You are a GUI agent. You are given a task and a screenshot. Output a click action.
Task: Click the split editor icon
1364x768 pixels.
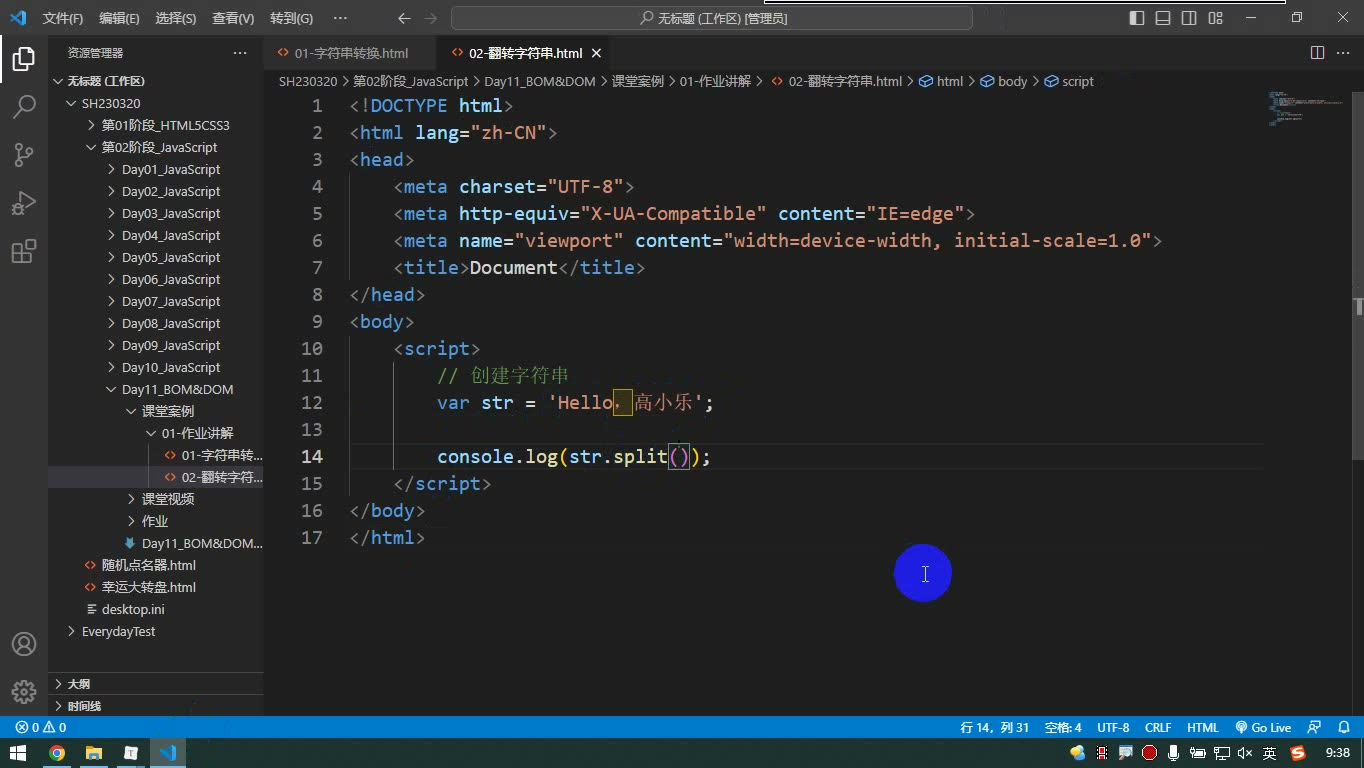coord(1318,53)
